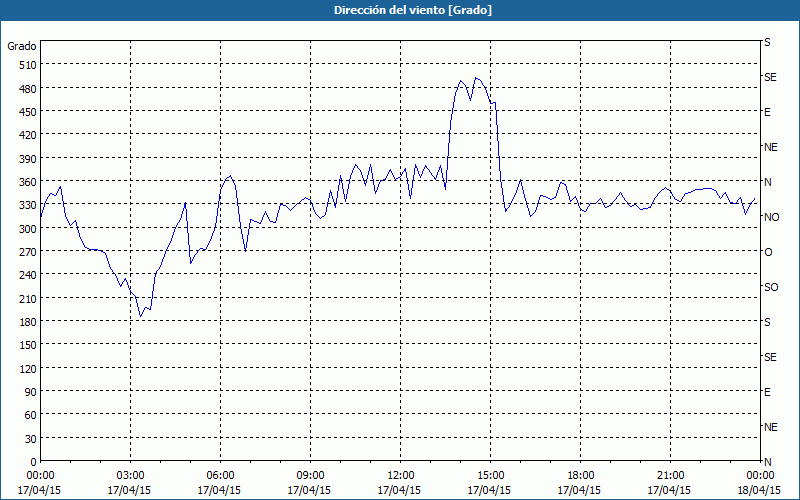The height and width of the screenshot is (500, 800).
Task: Click the "Grado" y-axis unit label
Action: tap(22, 46)
